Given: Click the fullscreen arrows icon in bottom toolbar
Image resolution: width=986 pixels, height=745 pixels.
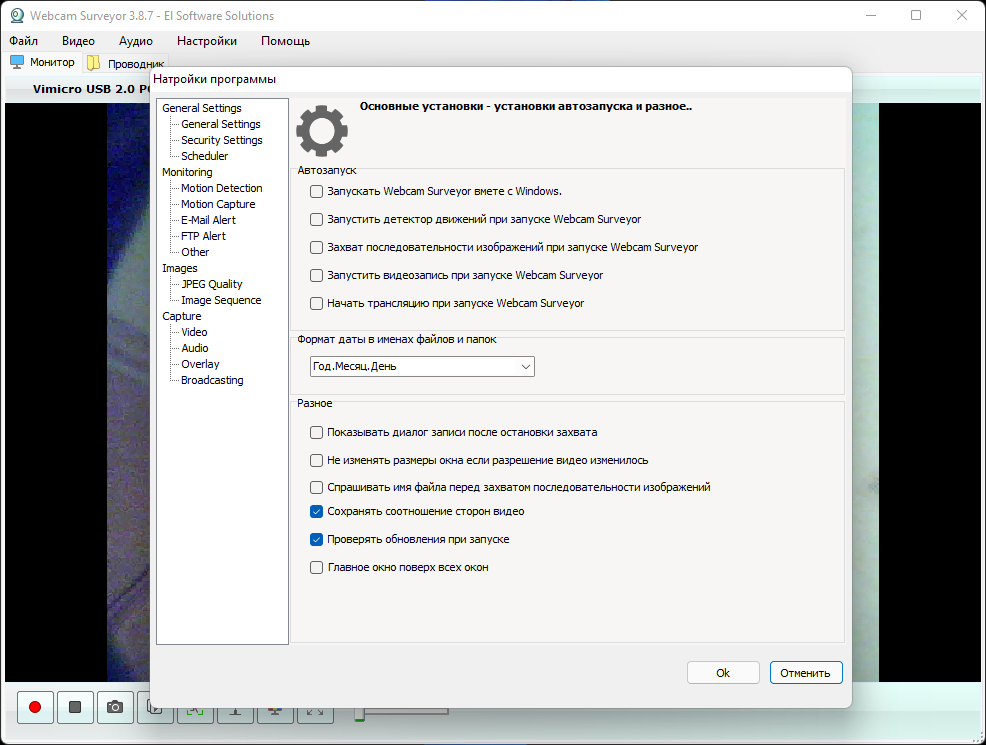Looking at the screenshot, I should [x=315, y=713].
